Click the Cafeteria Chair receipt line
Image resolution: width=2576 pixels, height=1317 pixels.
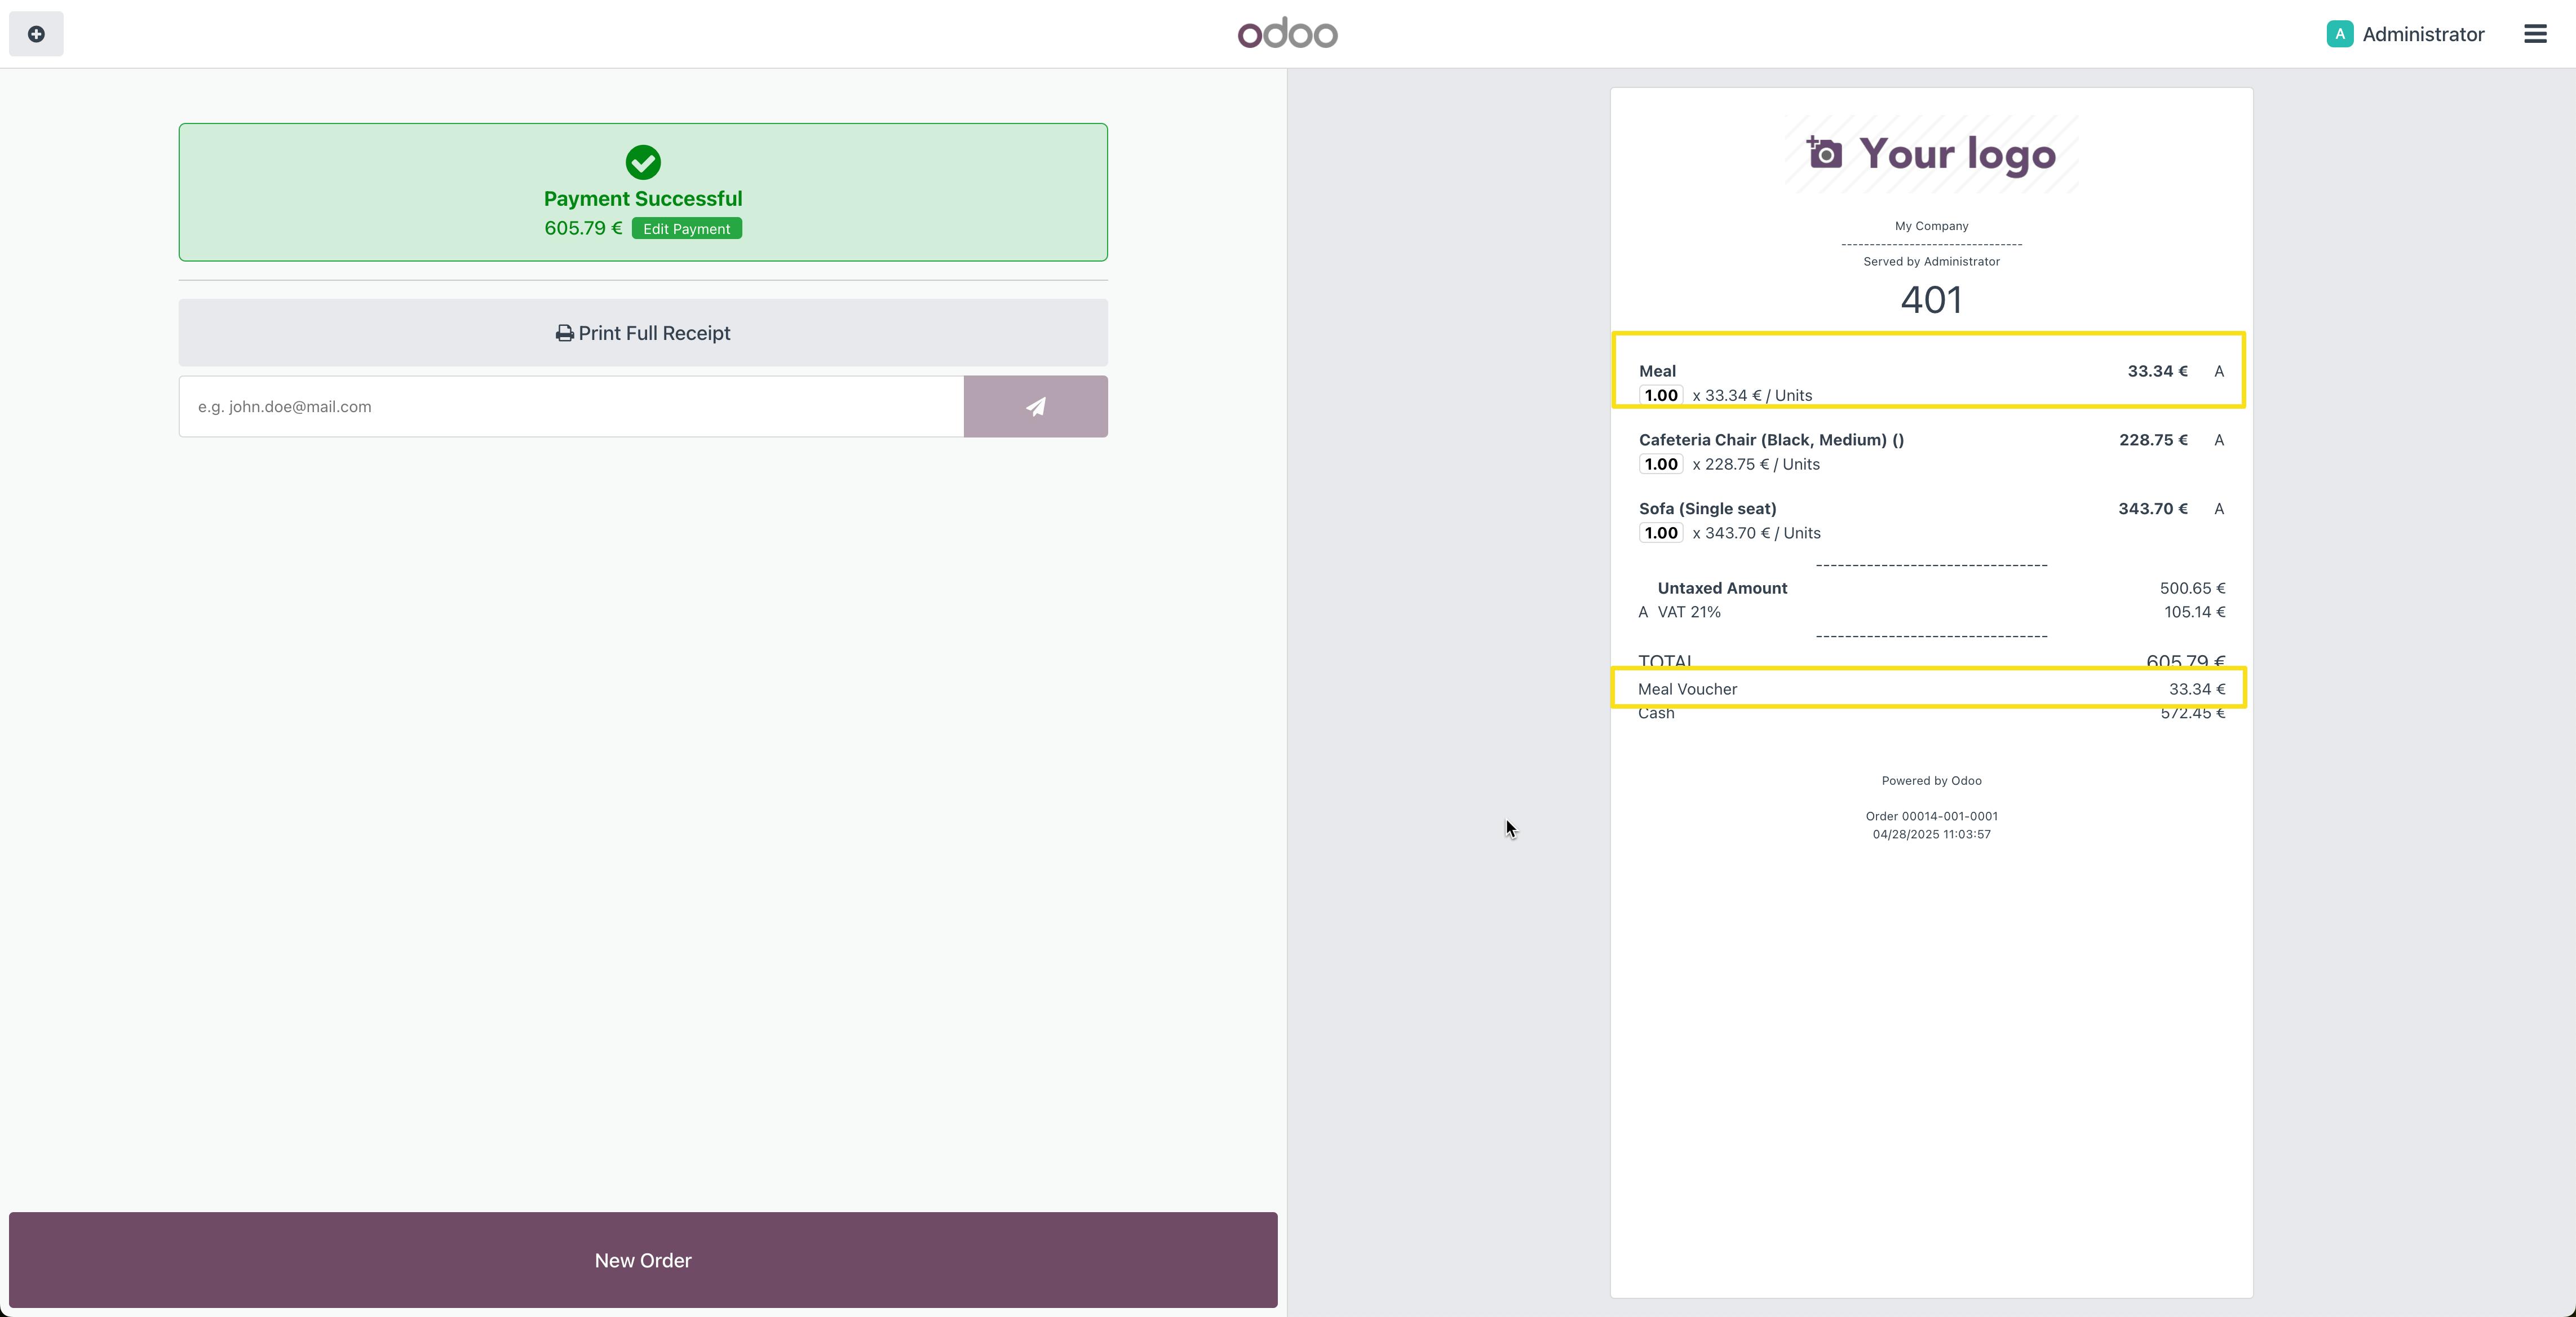click(1771, 440)
